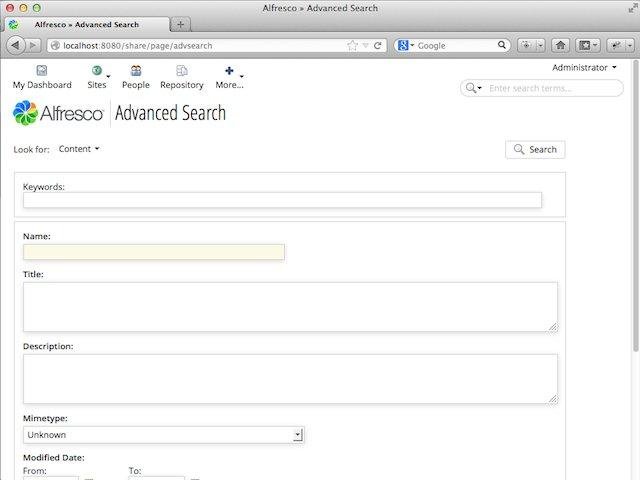Image resolution: width=640 pixels, height=480 pixels.
Task: Click the browser home icon
Action: click(x=560, y=45)
